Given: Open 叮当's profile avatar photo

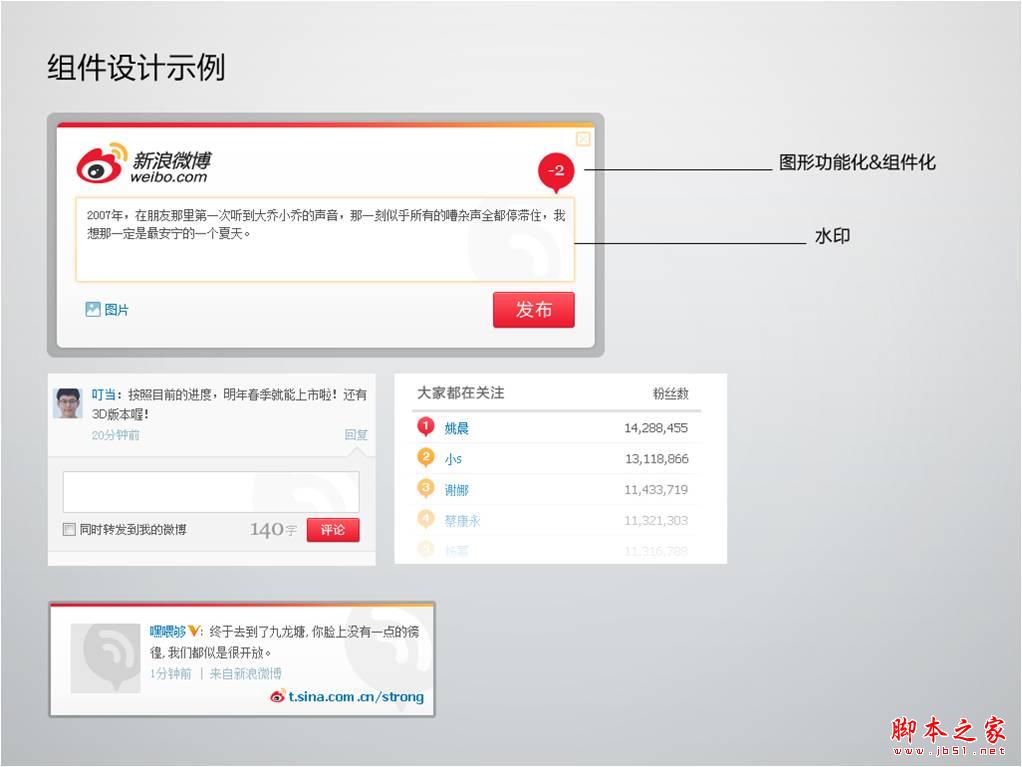Looking at the screenshot, I should [68, 403].
